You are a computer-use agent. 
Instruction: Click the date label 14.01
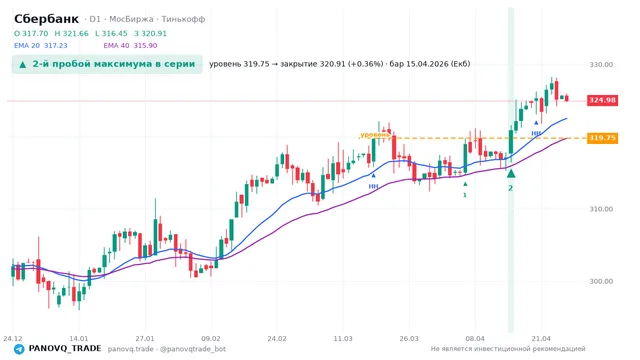[x=79, y=338]
